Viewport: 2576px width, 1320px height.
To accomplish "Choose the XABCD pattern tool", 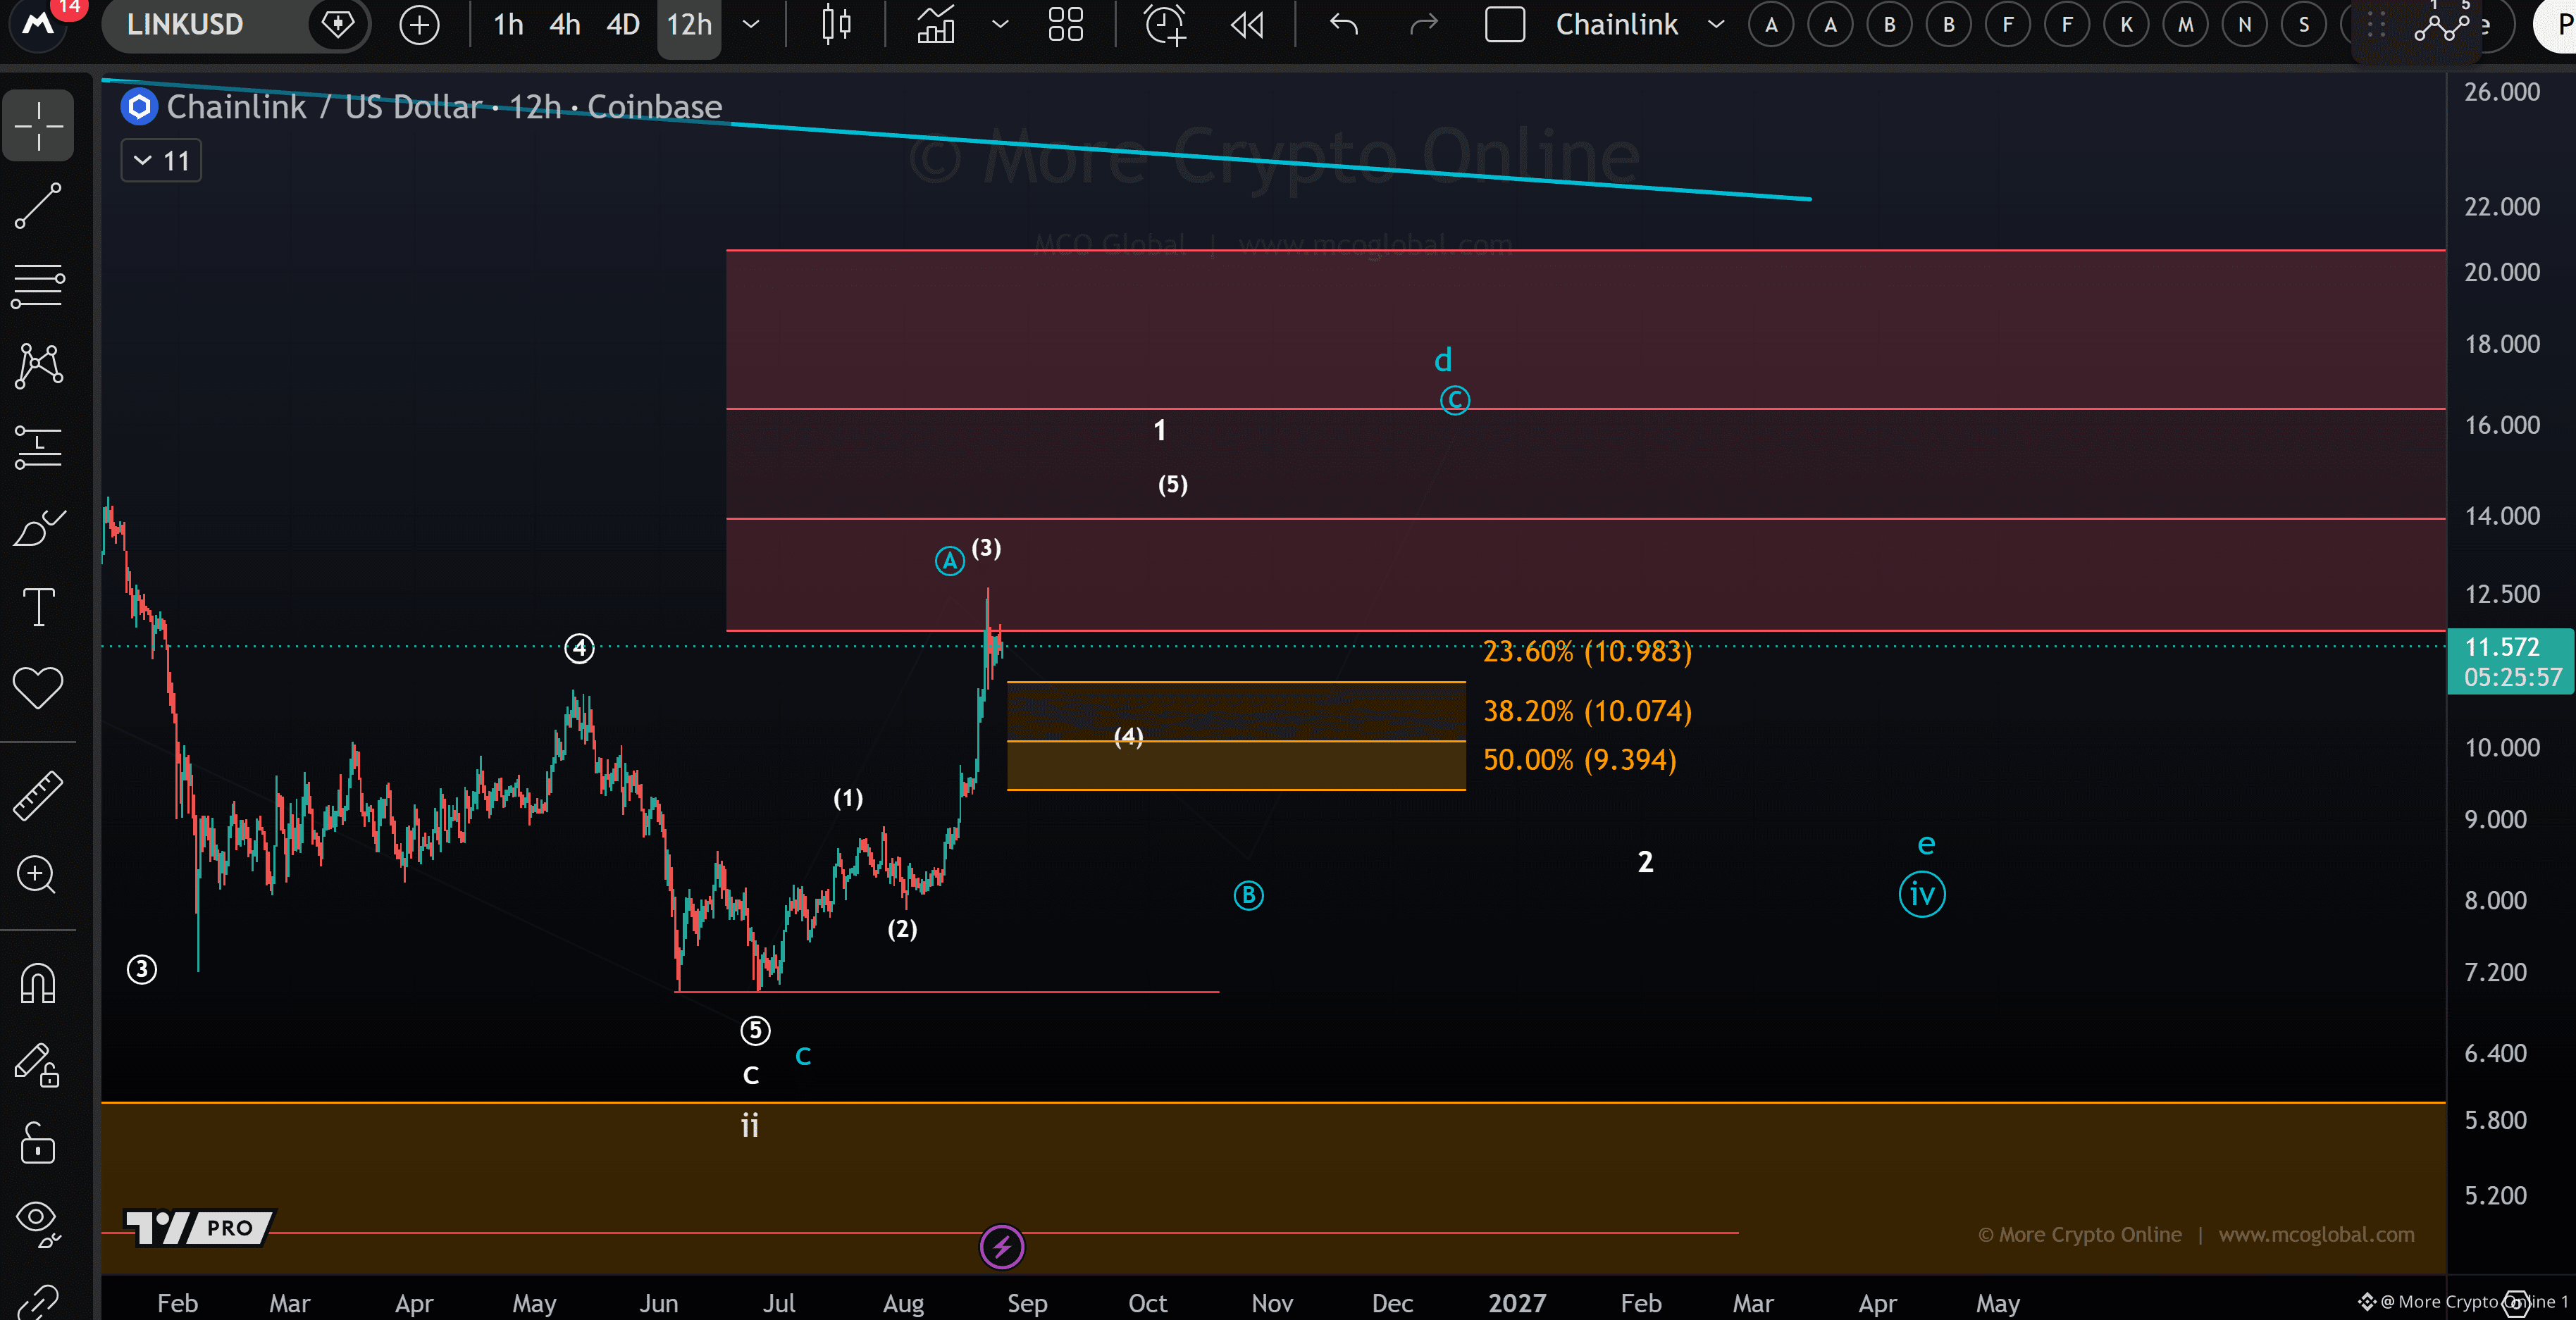I will pos(38,366).
